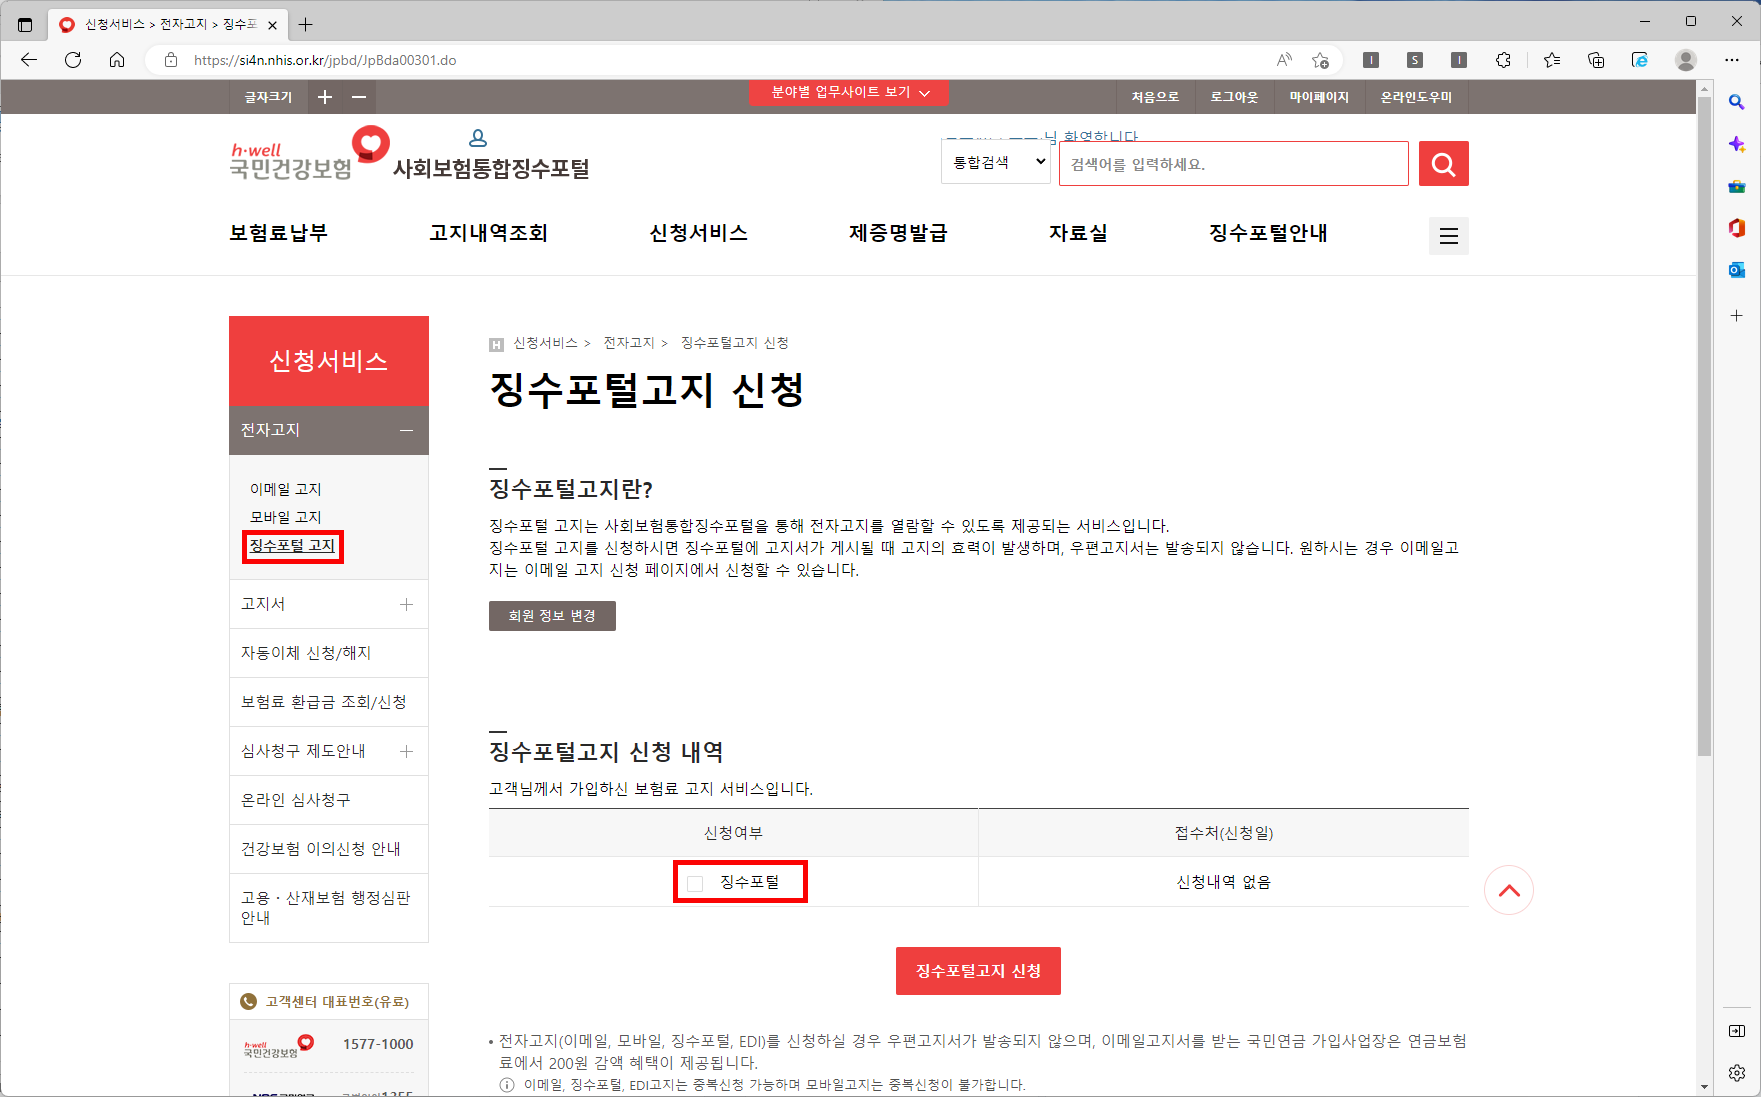Expand the 심사청구 제도안내 section

pyautogui.click(x=406, y=751)
